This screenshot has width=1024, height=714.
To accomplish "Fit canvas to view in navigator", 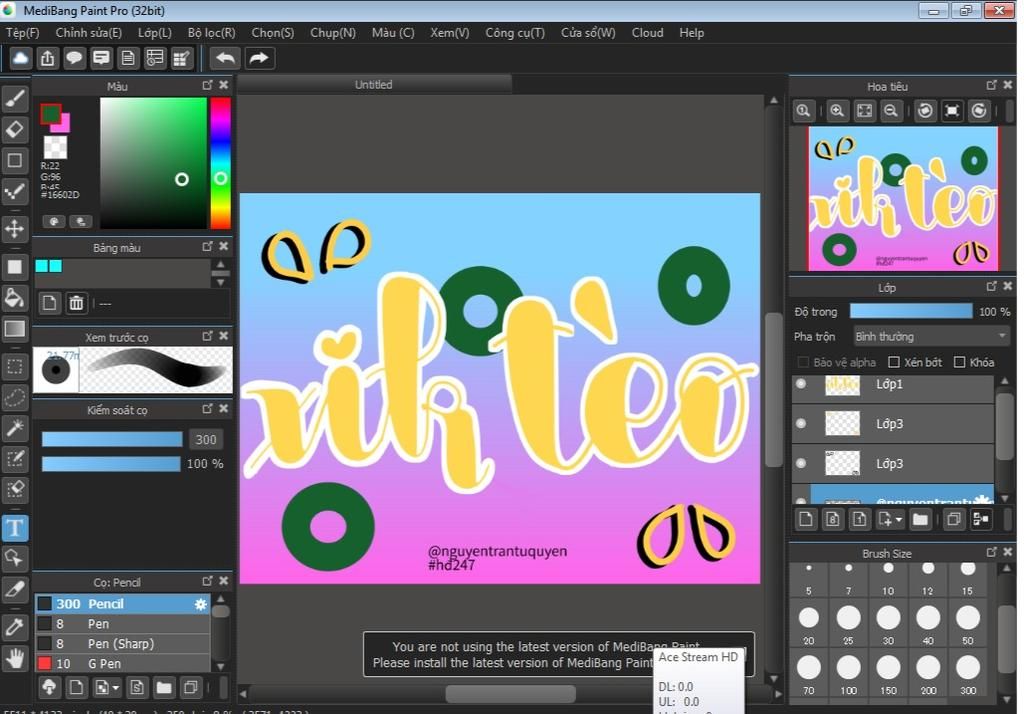I will click(x=864, y=111).
